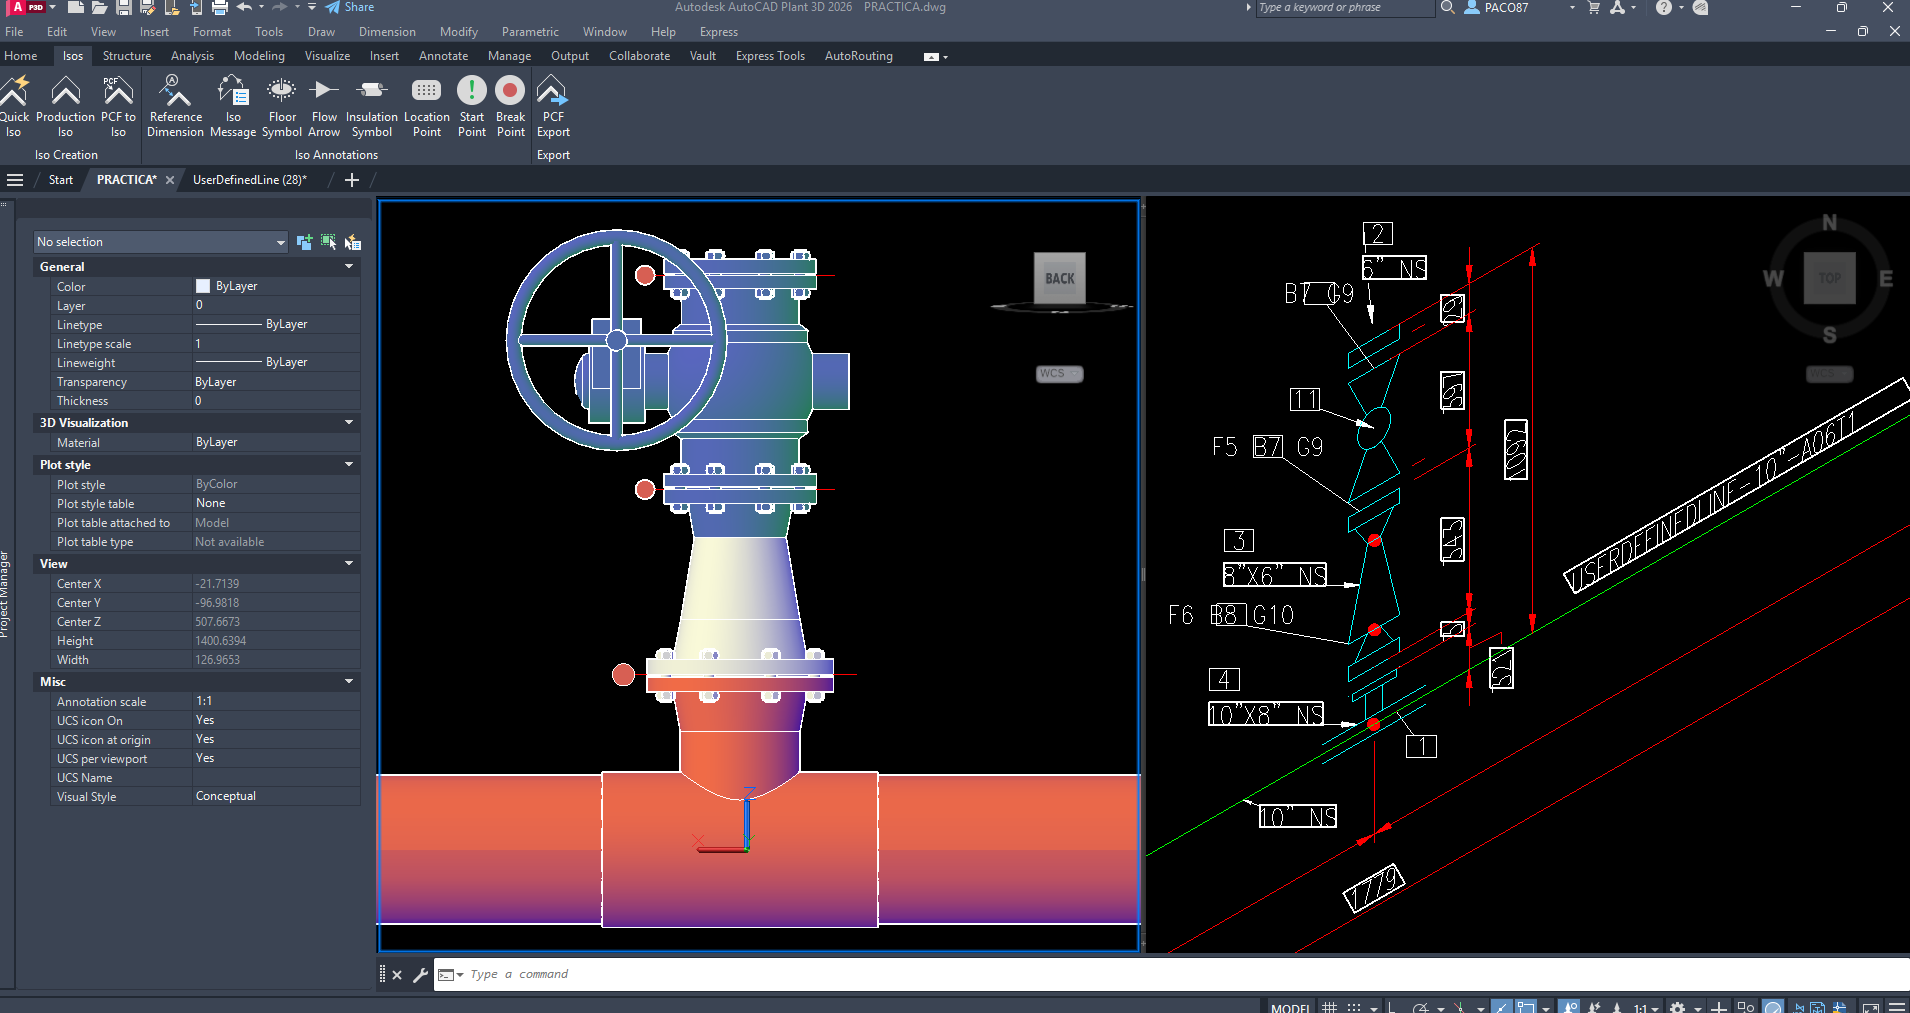Image resolution: width=1910 pixels, height=1013 pixels.
Task: Run the PCF Export tool
Action: [x=552, y=105]
